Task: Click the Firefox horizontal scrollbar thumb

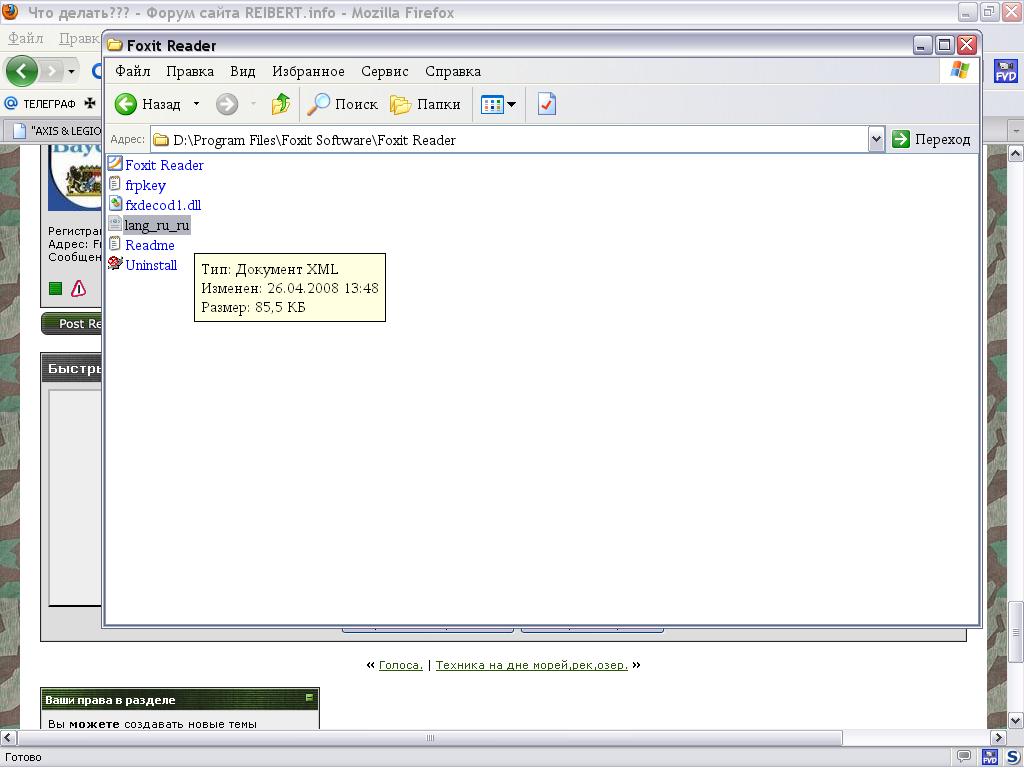Action: (430, 738)
